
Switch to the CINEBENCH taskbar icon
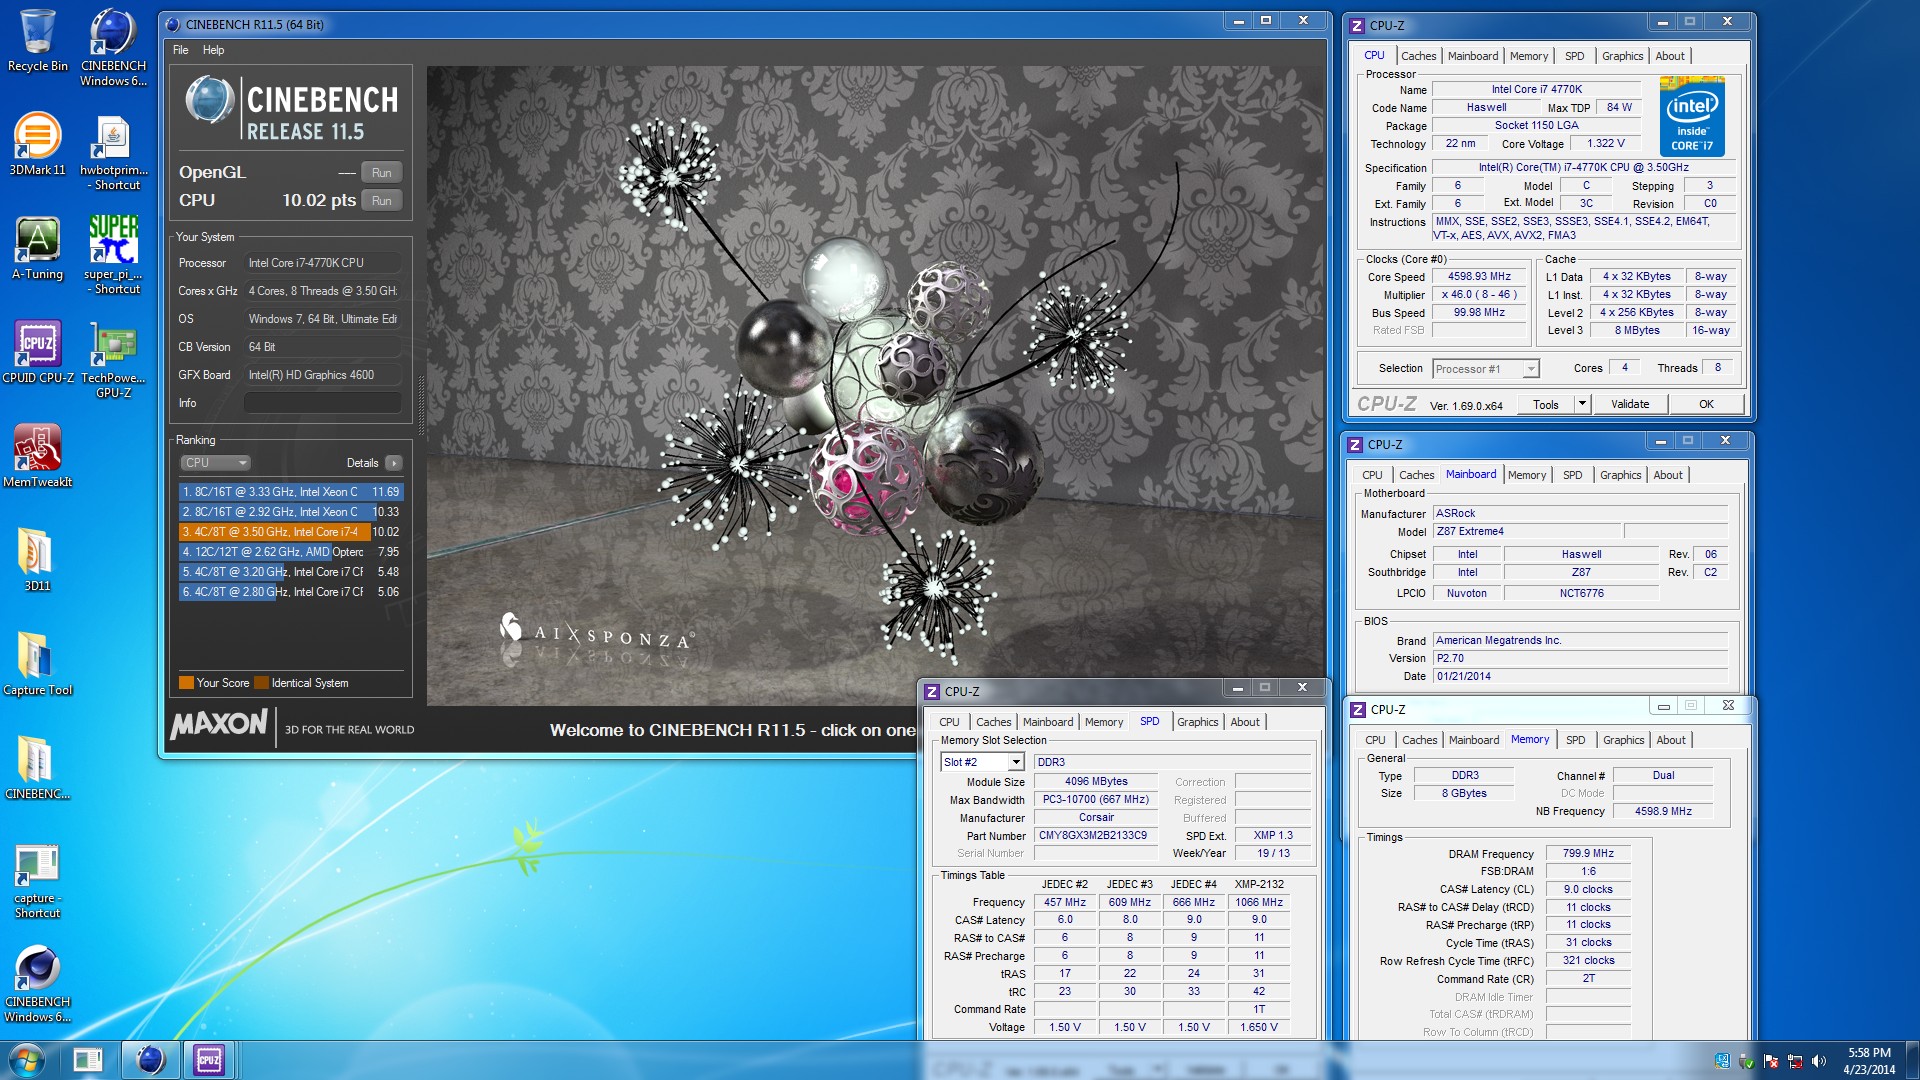click(x=150, y=1060)
